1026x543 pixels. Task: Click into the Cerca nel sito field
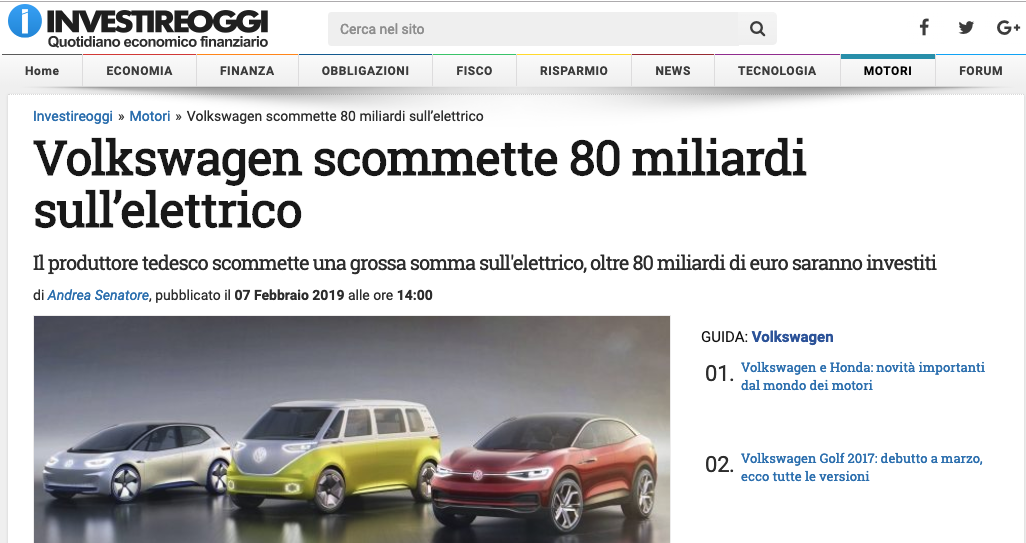(x=533, y=29)
